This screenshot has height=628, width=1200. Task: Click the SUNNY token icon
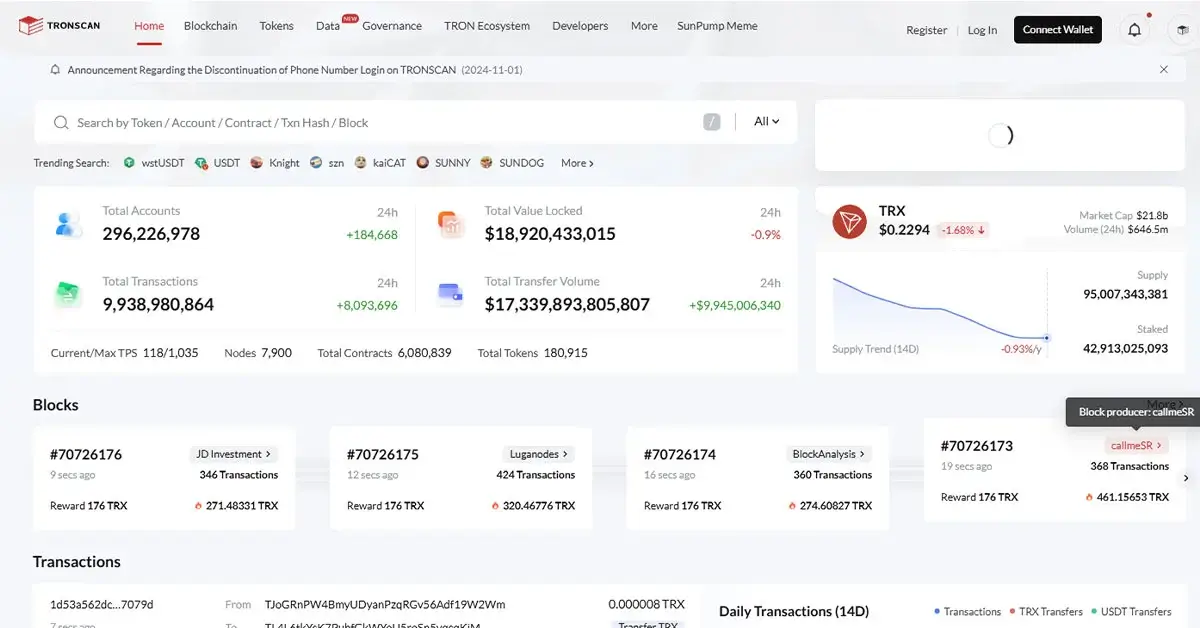click(423, 162)
